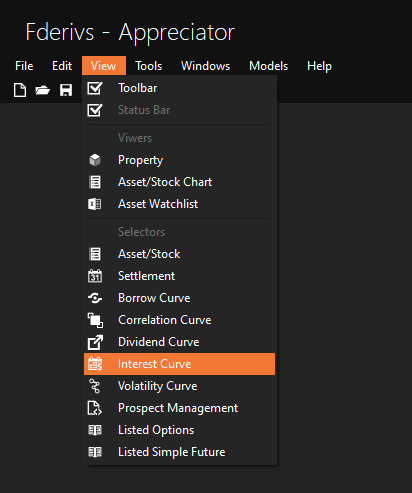Click the Save floppy disk icon
Screen dimensions: 412x493
tap(66, 90)
